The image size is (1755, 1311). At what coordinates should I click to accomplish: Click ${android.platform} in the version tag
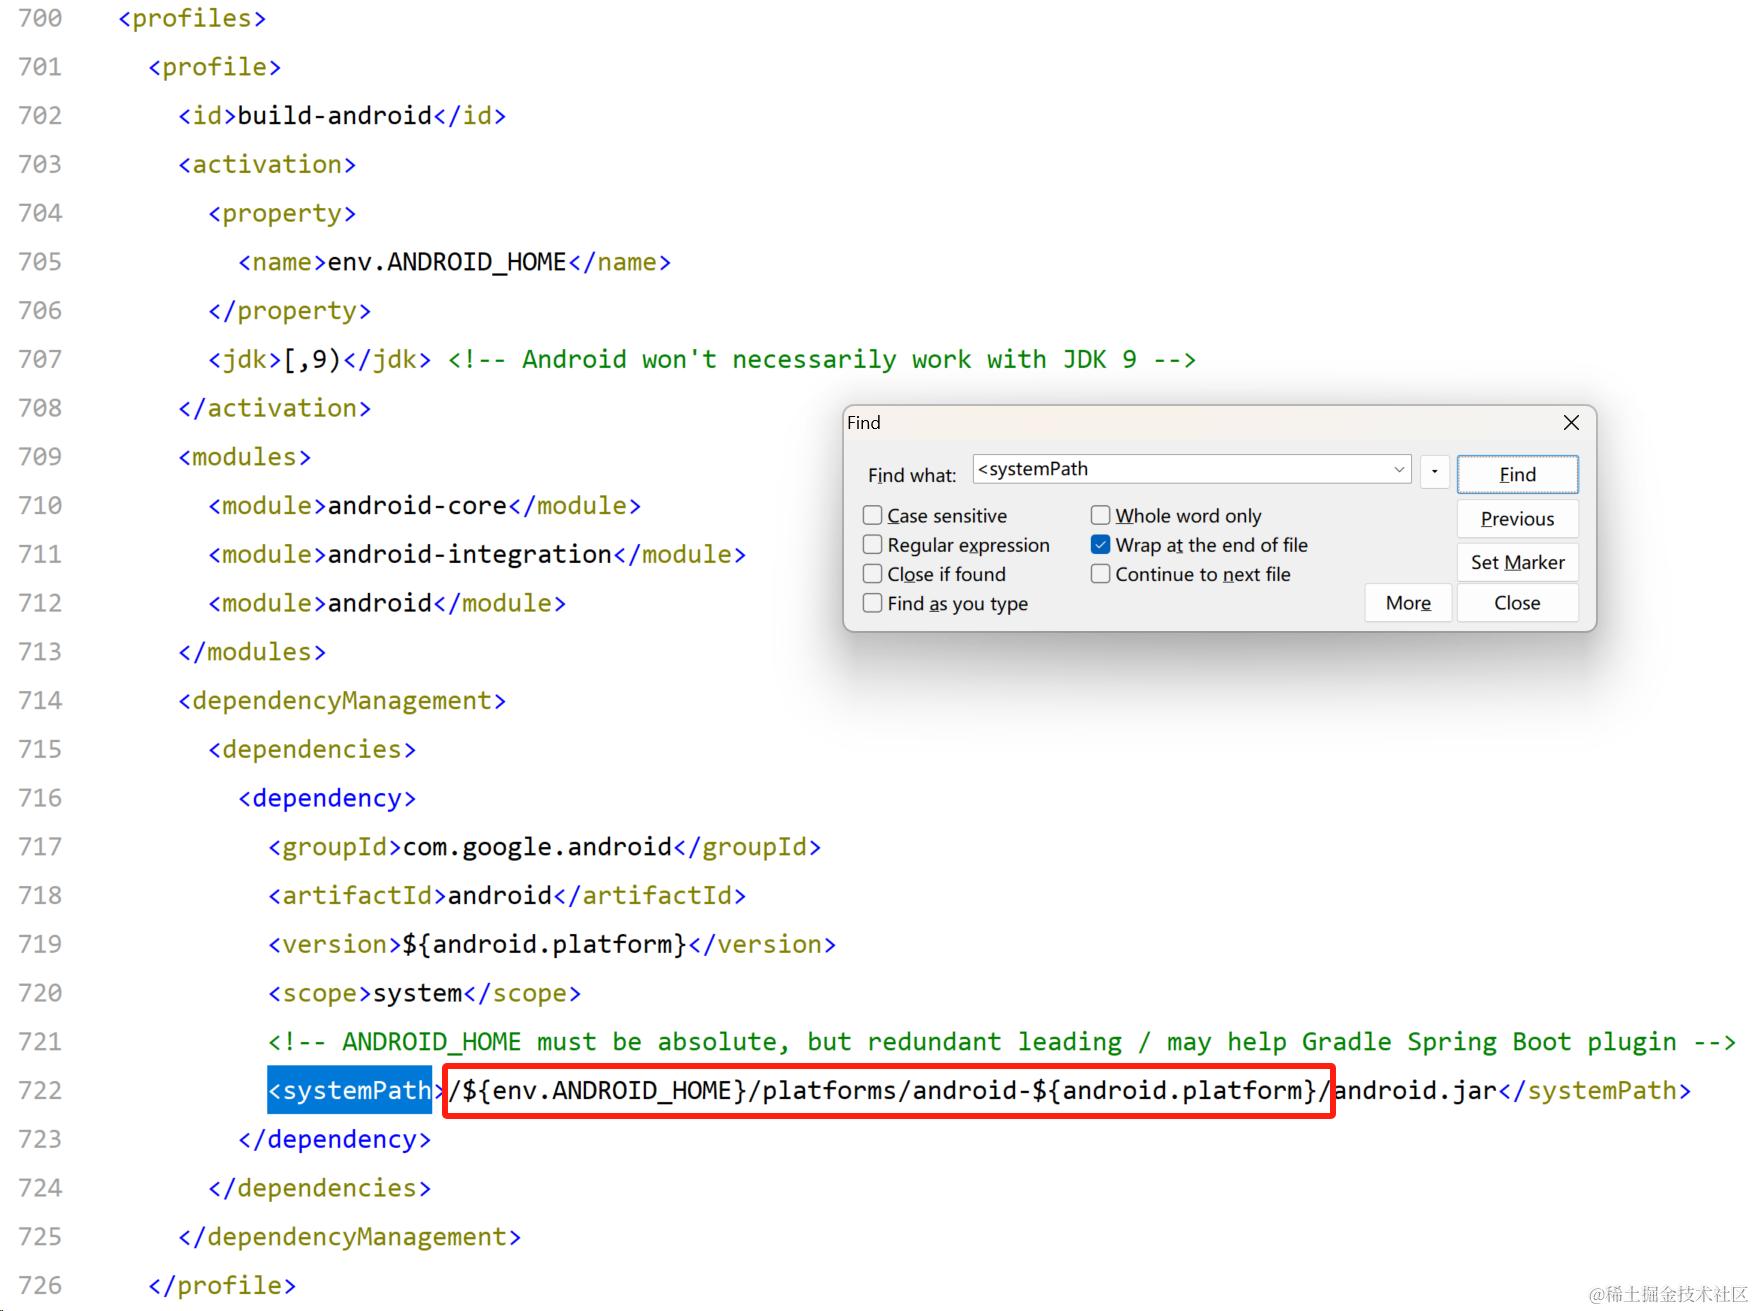(545, 944)
